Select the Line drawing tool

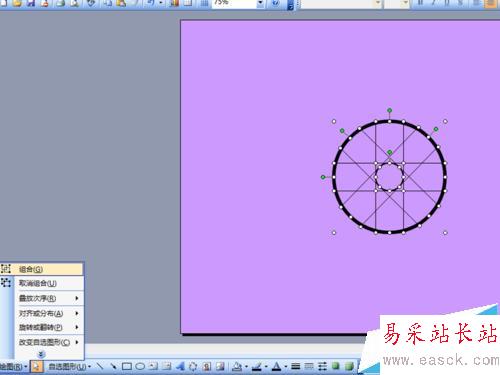100,366
